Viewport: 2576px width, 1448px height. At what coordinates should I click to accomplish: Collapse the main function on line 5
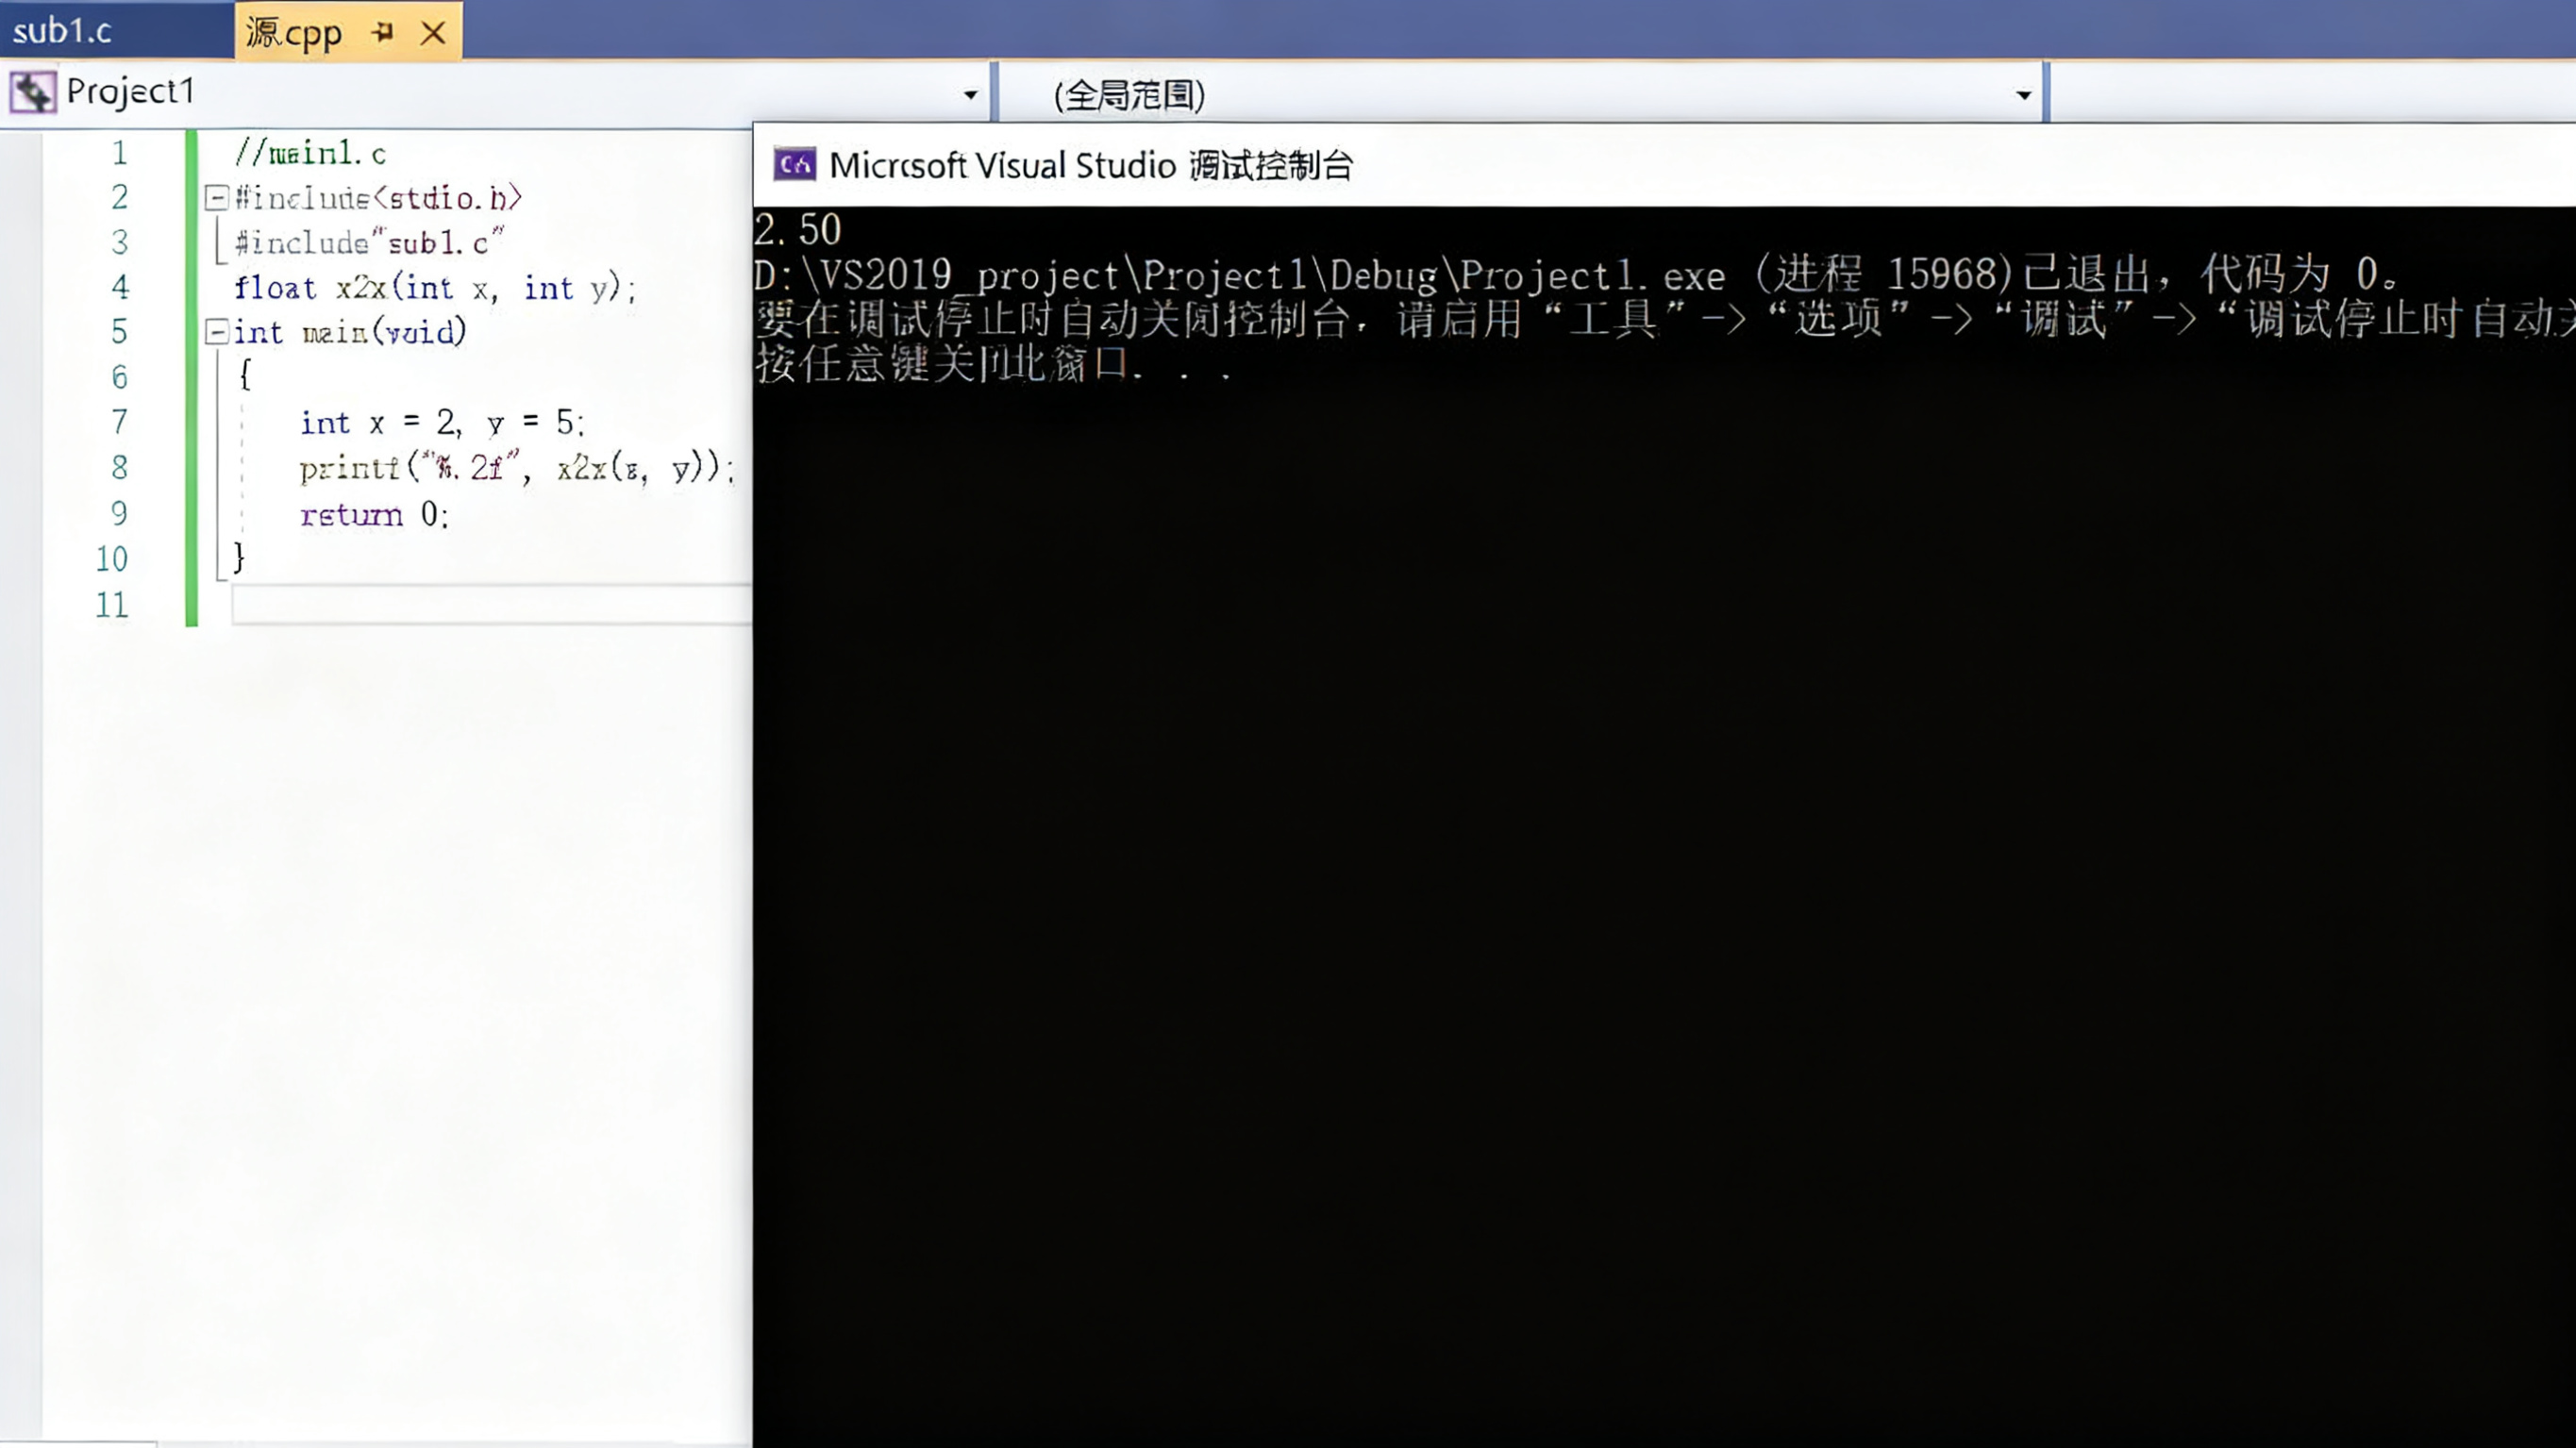(x=216, y=331)
